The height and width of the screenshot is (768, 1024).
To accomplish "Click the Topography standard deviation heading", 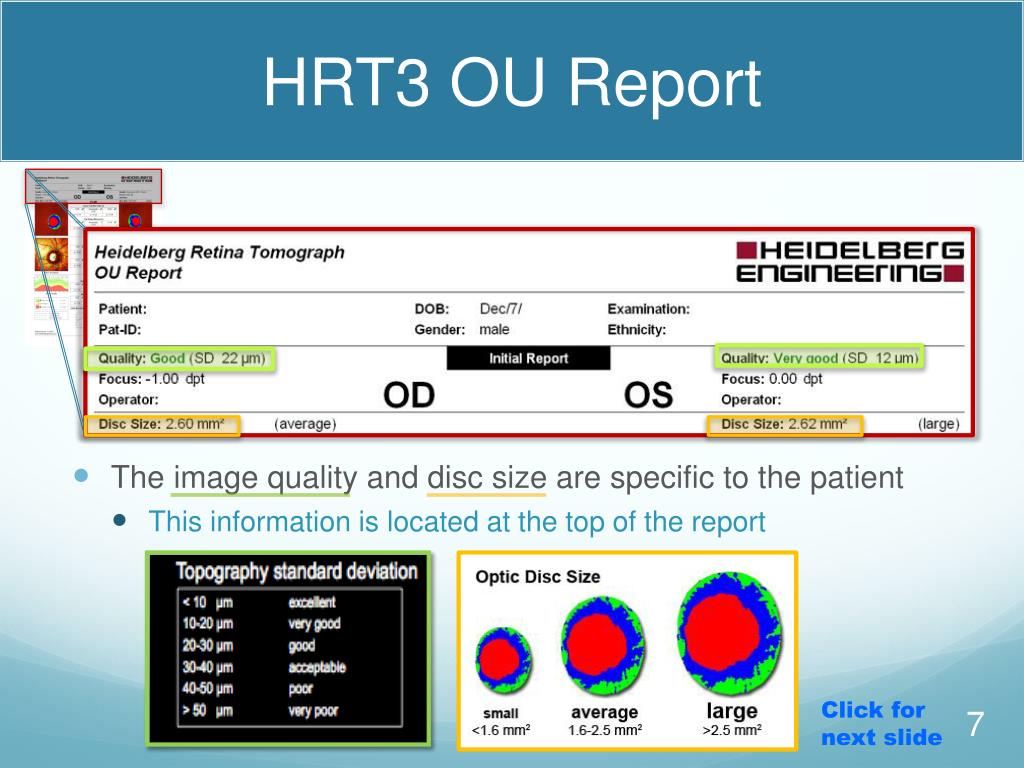I will (296, 571).
